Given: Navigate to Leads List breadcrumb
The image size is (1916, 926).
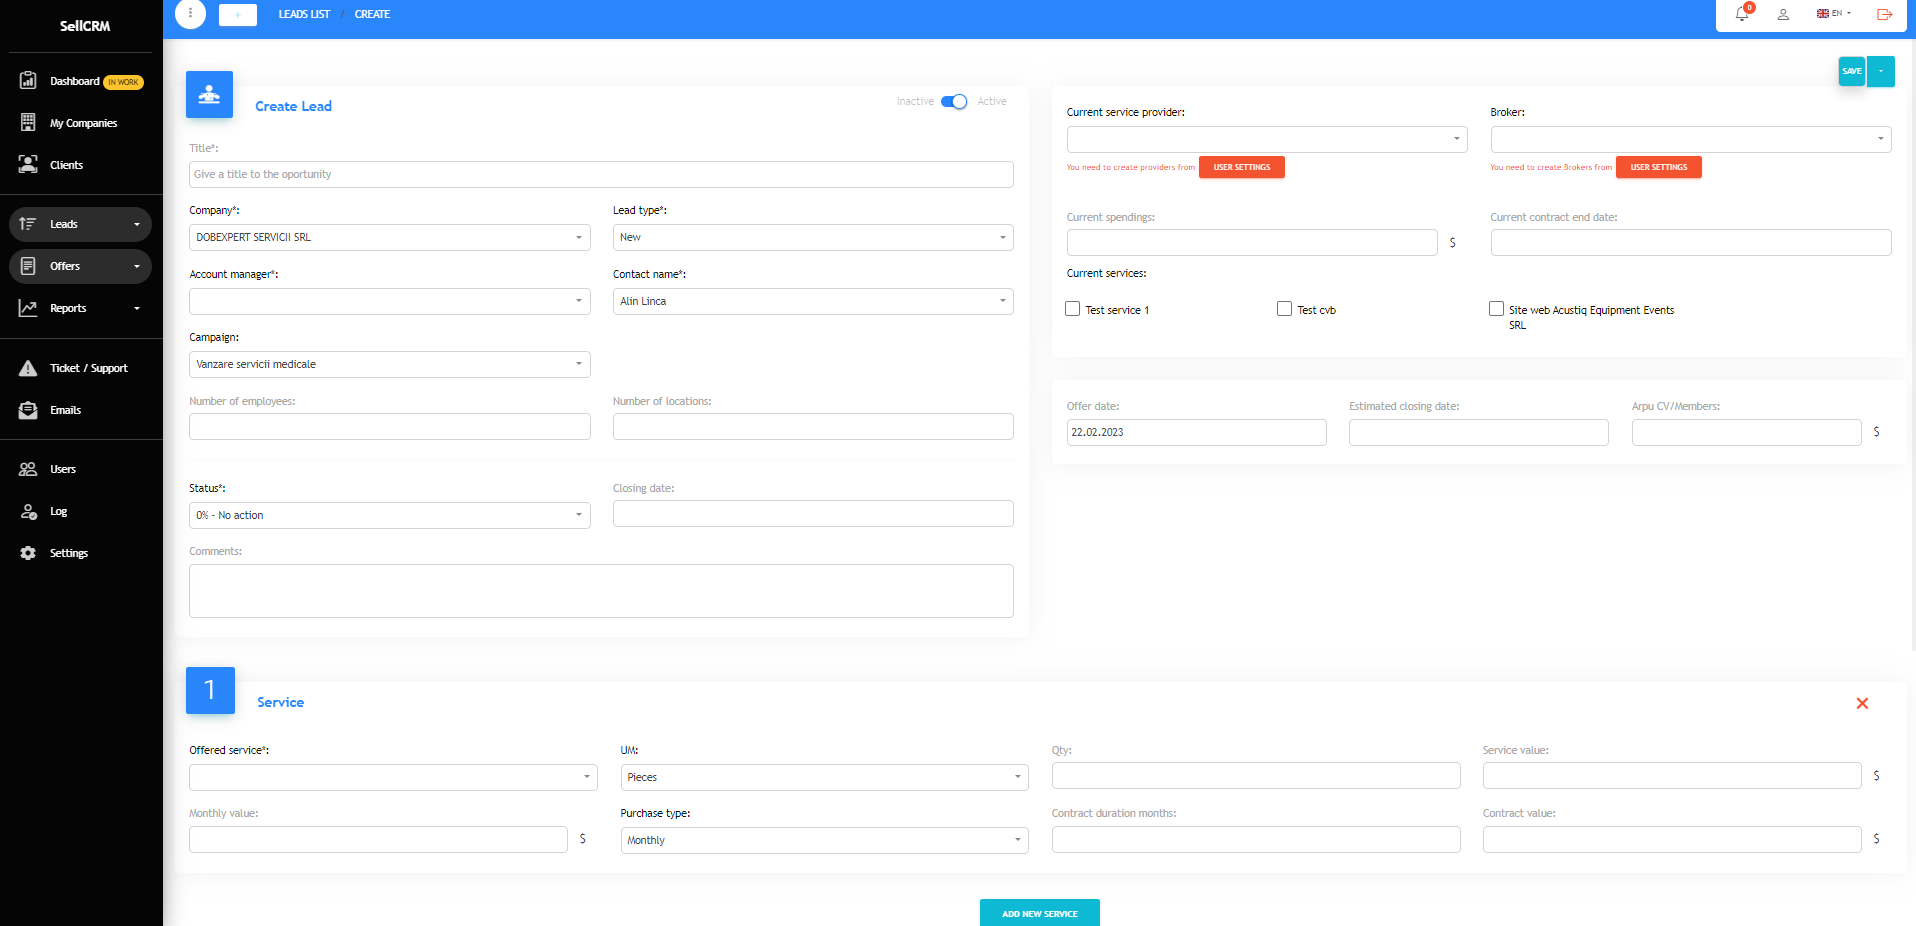Looking at the screenshot, I should tap(304, 14).
